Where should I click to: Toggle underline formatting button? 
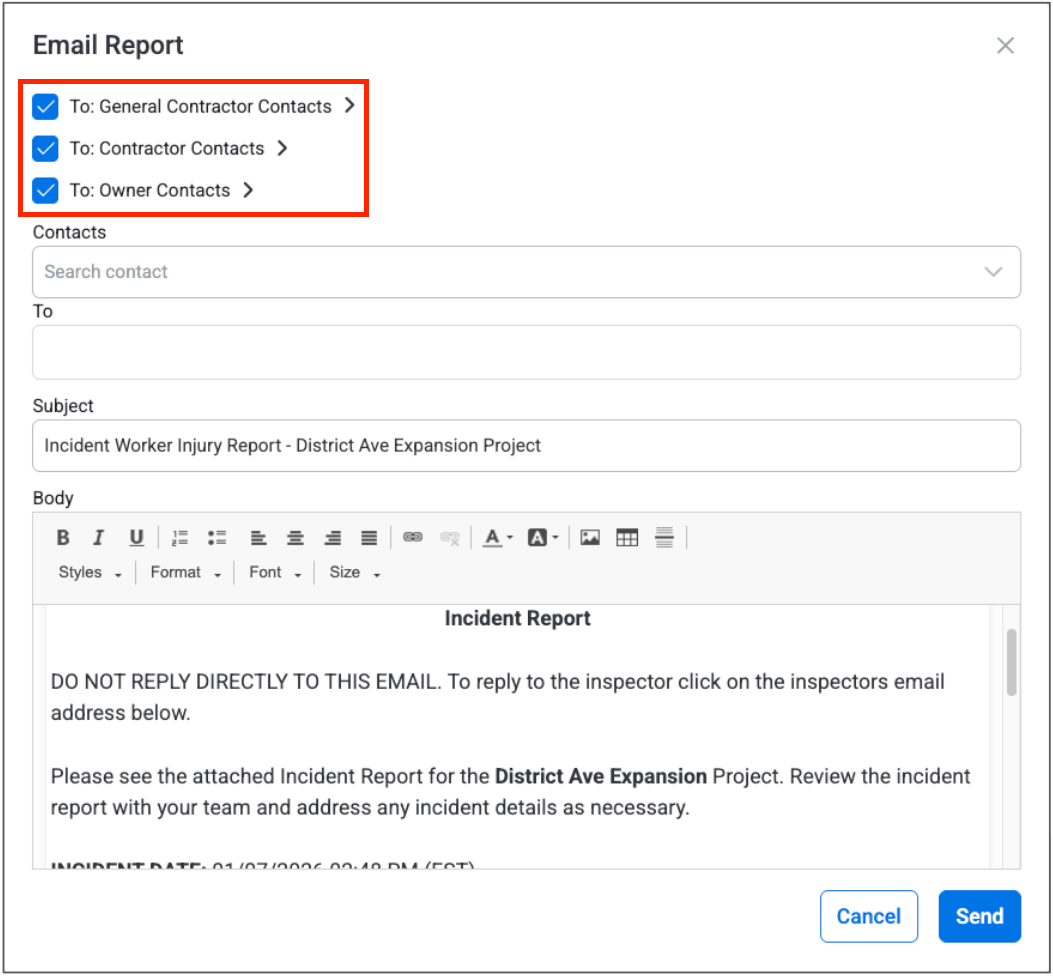coord(136,538)
